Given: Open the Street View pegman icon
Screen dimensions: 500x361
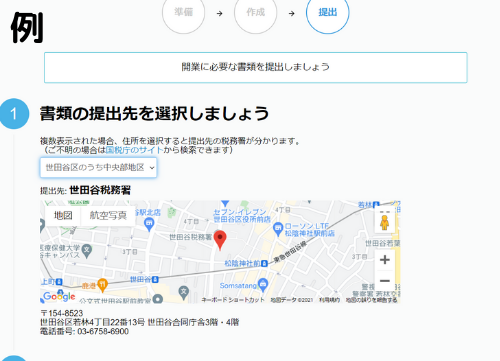Looking at the screenshot, I should coord(384,222).
